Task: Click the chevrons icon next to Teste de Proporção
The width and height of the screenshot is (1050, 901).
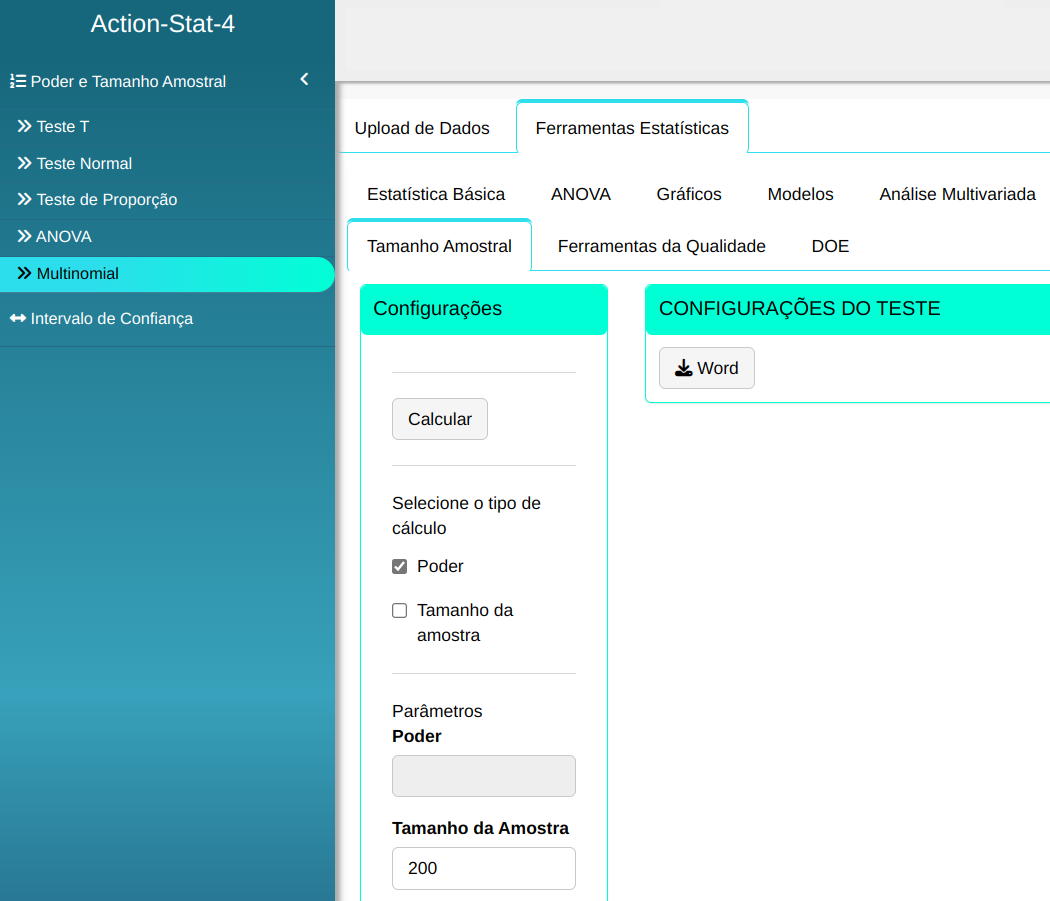Action: tap(25, 200)
